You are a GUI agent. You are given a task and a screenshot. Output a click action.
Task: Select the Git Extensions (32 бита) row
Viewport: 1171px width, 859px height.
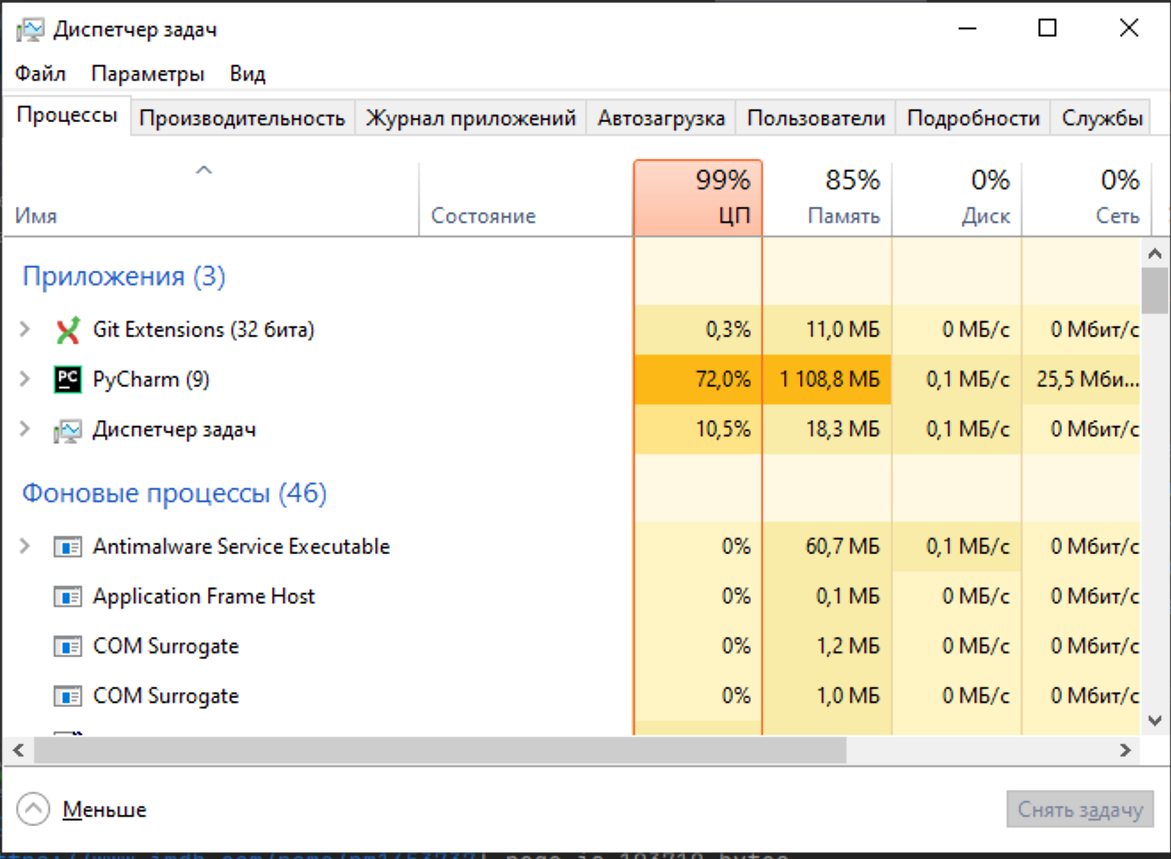pos(572,329)
